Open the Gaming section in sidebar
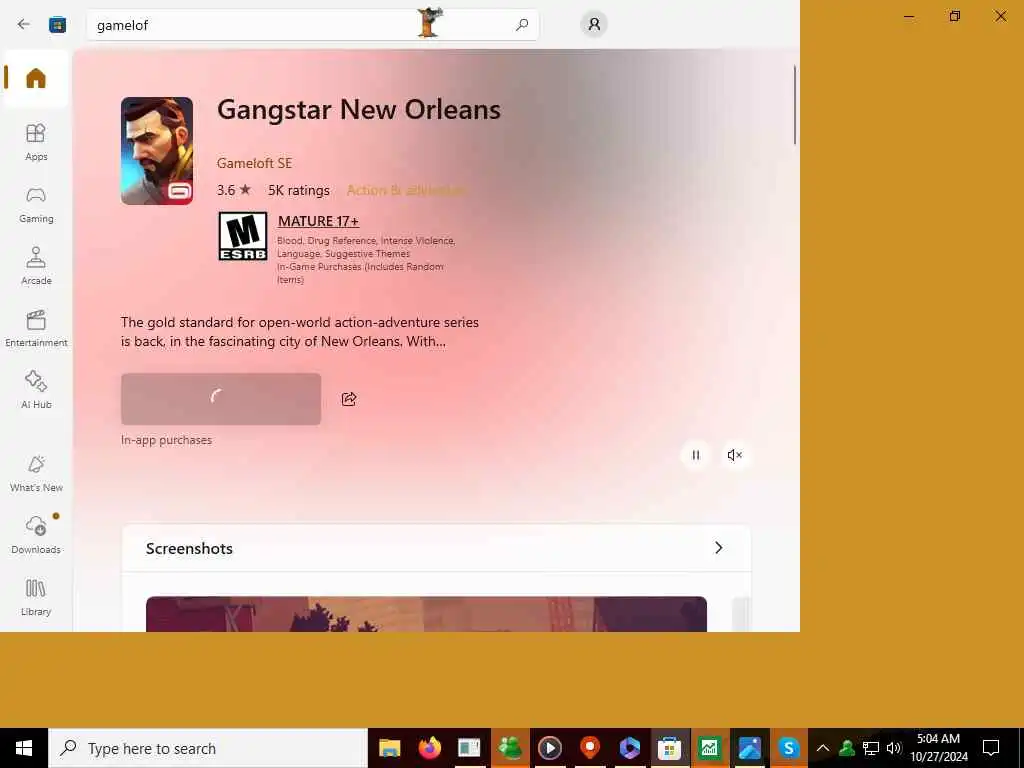The image size is (1024, 768). pyautogui.click(x=36, y=204)
